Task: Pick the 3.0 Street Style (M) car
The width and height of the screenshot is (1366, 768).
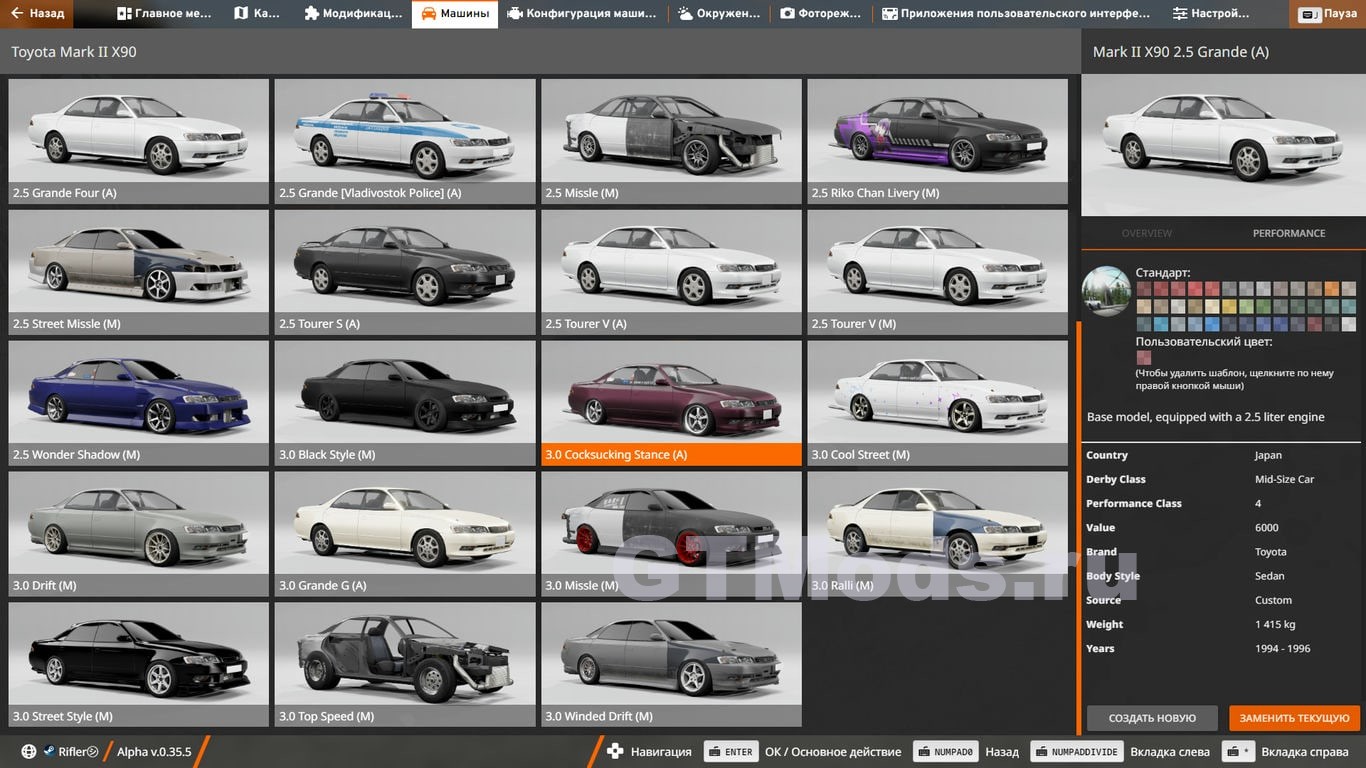Action: click(139, 665)
